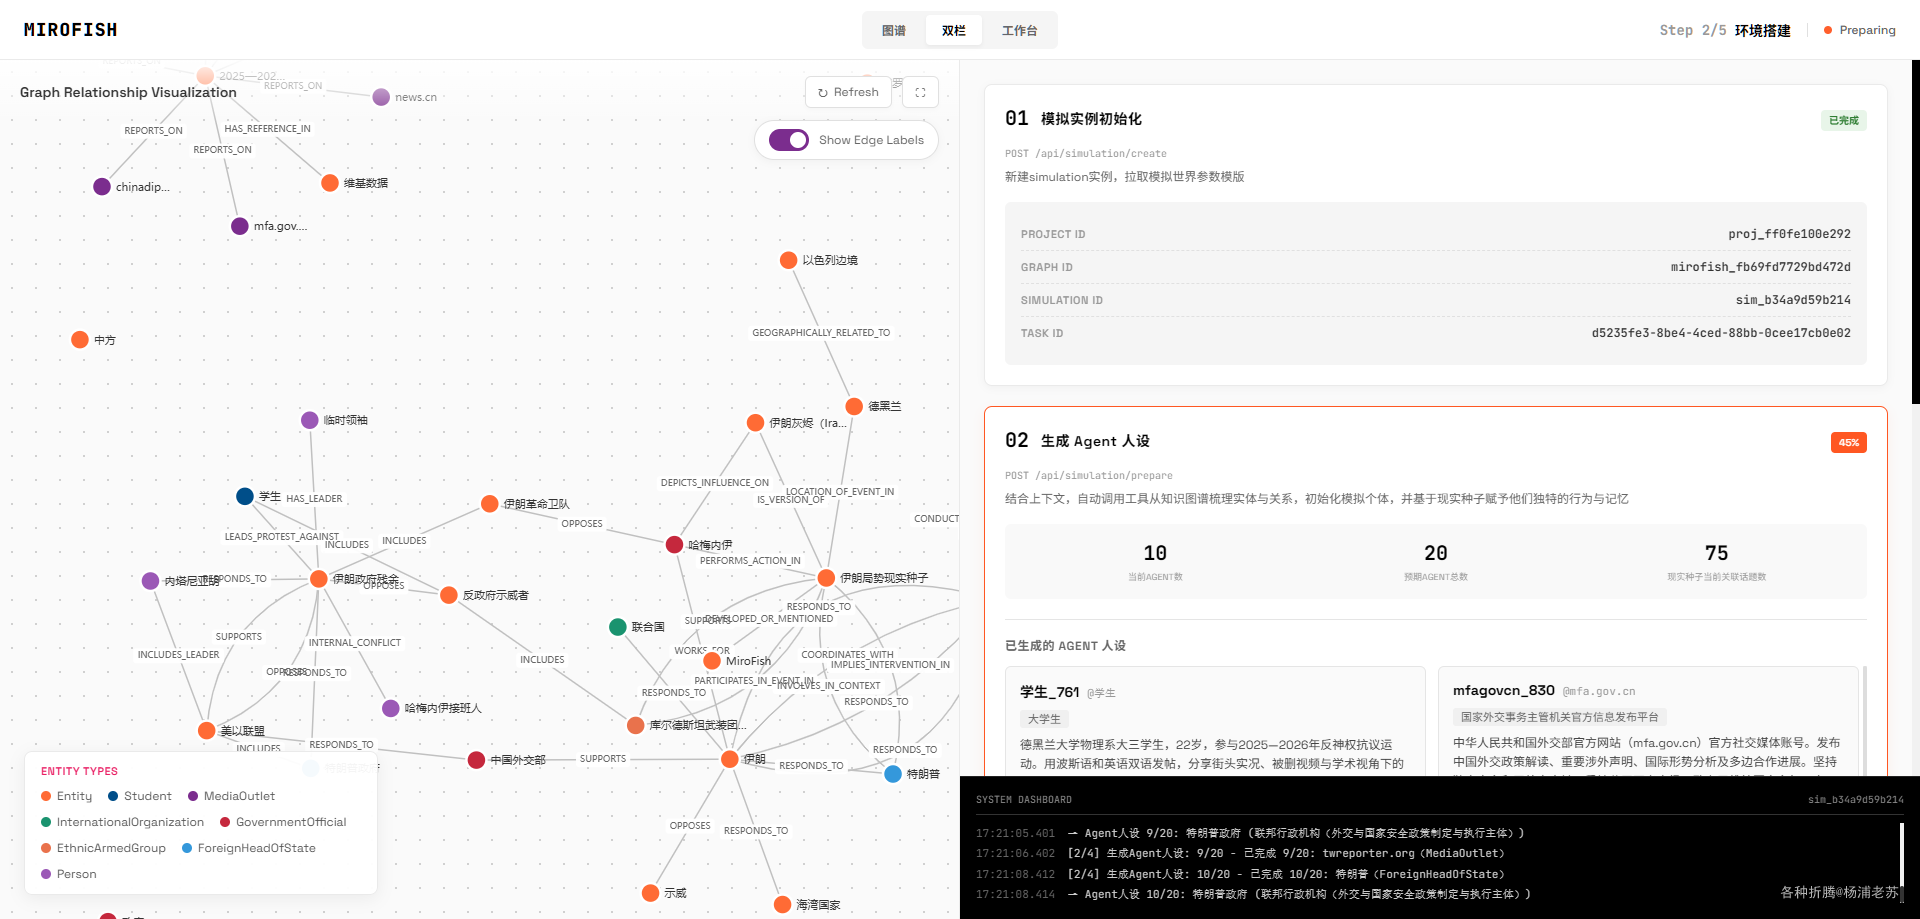This screenshot has height=919, width=1920.
Task: Click the mfa.gov... graph node
Action: pyautogui.click(x=240, y=226)
